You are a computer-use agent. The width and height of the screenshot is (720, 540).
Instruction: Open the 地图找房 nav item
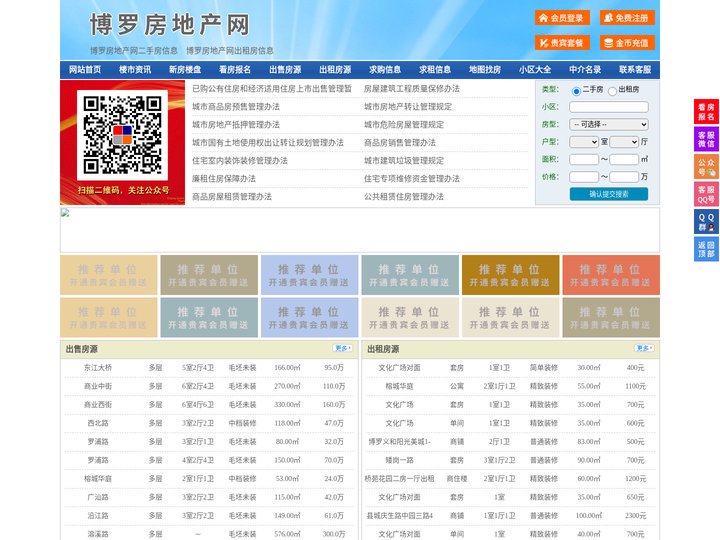point(485,70)
